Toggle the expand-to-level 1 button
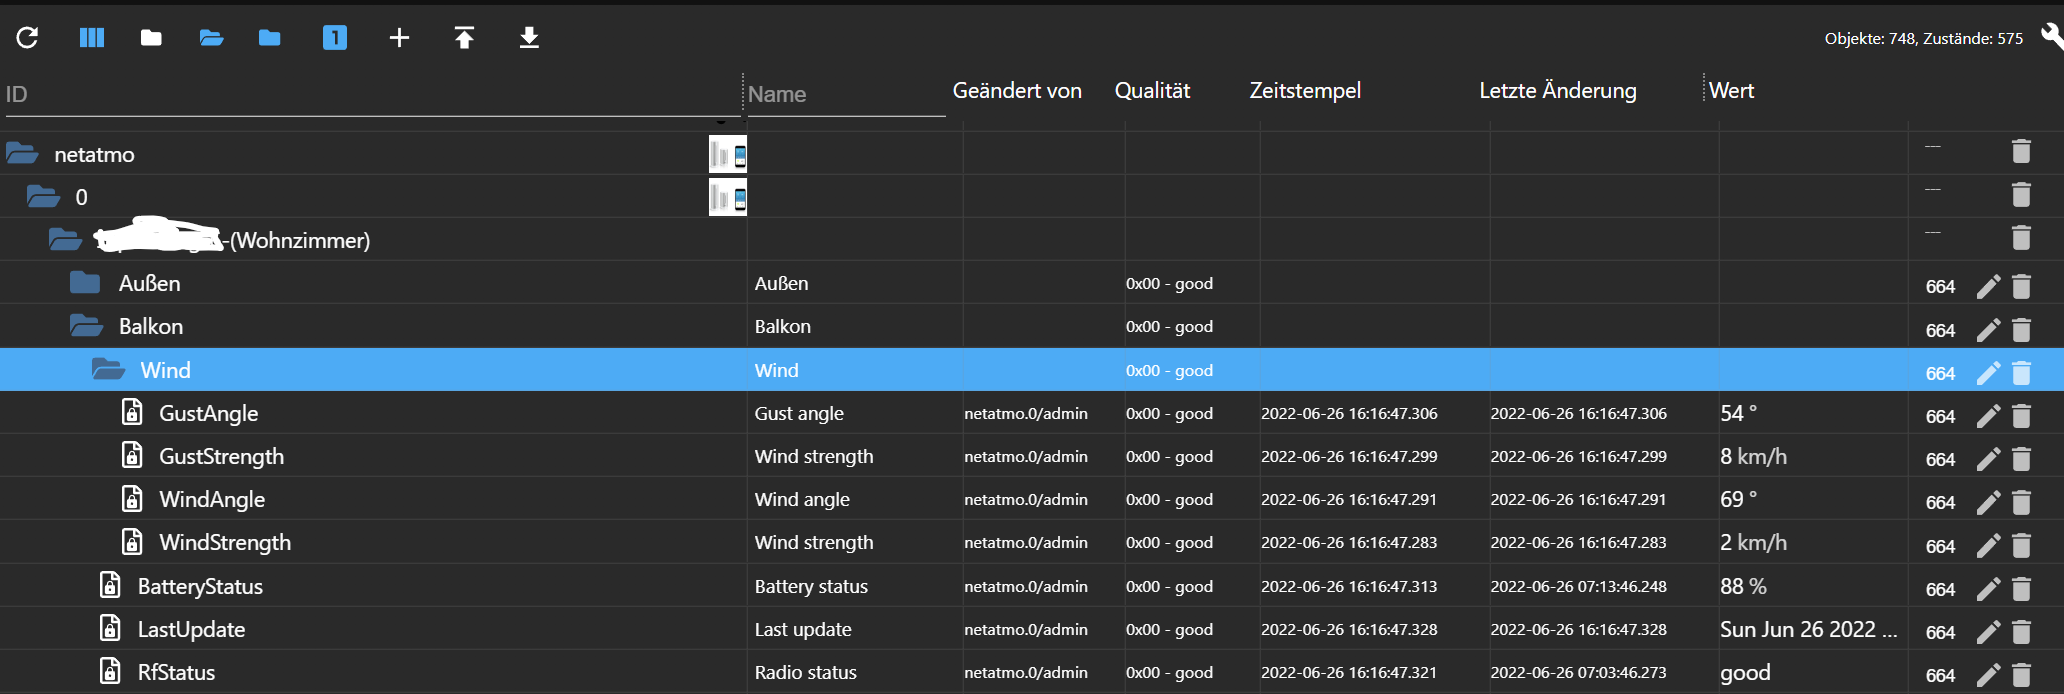This screenshot has height=694, width=2064. pos(335,38)
